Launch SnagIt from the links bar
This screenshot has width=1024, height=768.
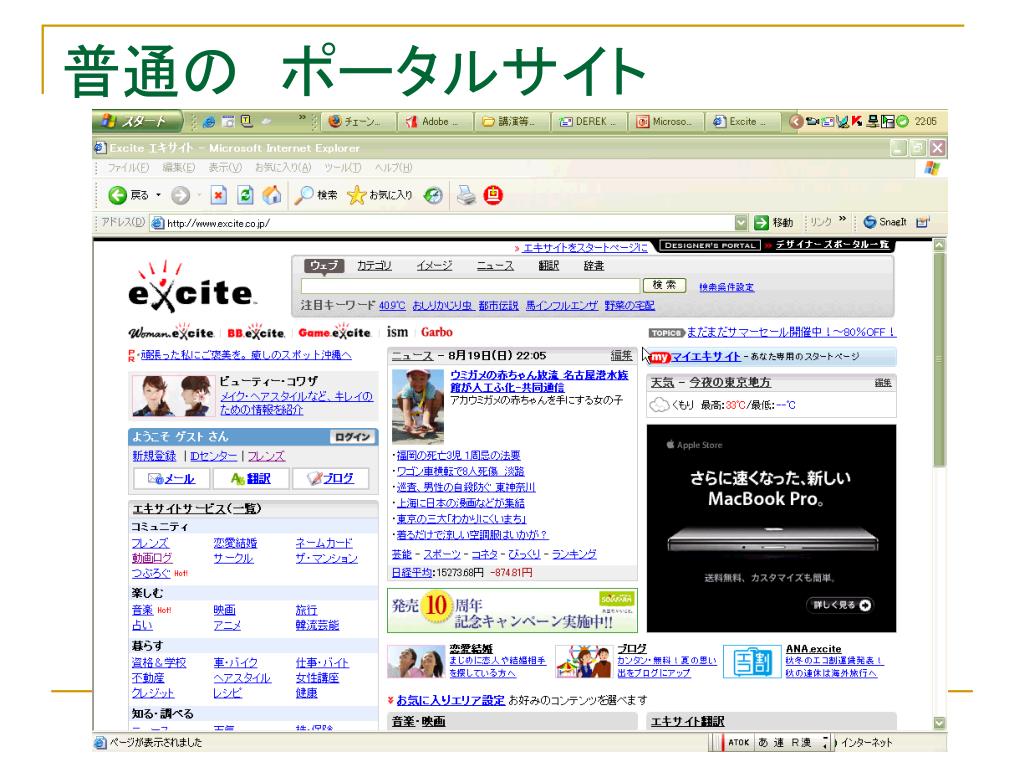(x=885, y=222)
